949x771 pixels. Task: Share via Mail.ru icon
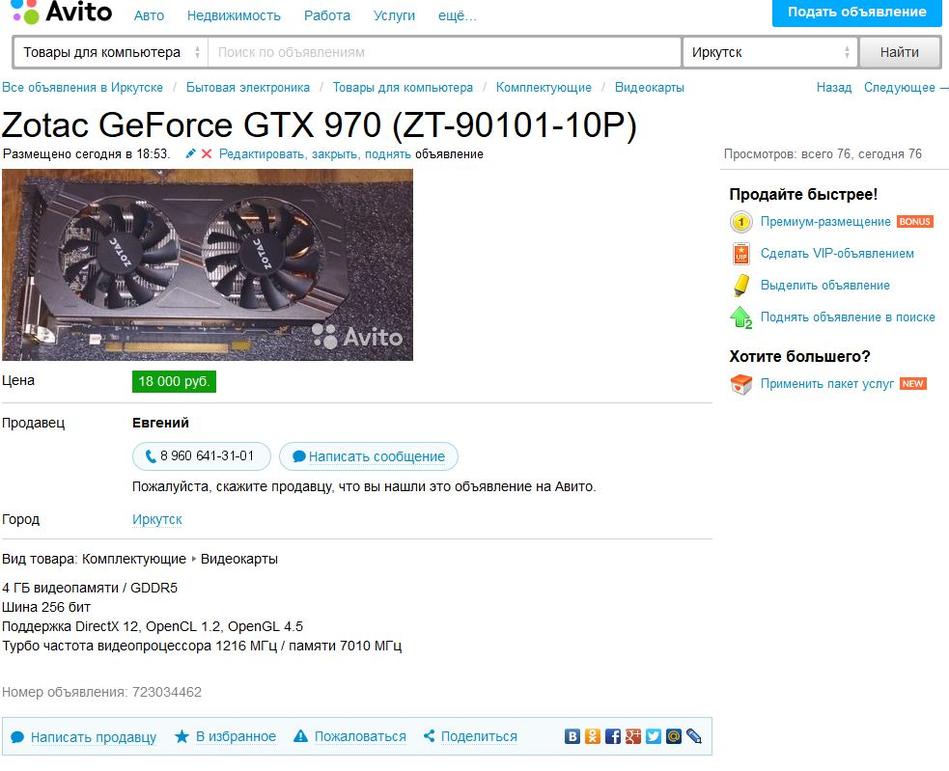pos(674,736)
